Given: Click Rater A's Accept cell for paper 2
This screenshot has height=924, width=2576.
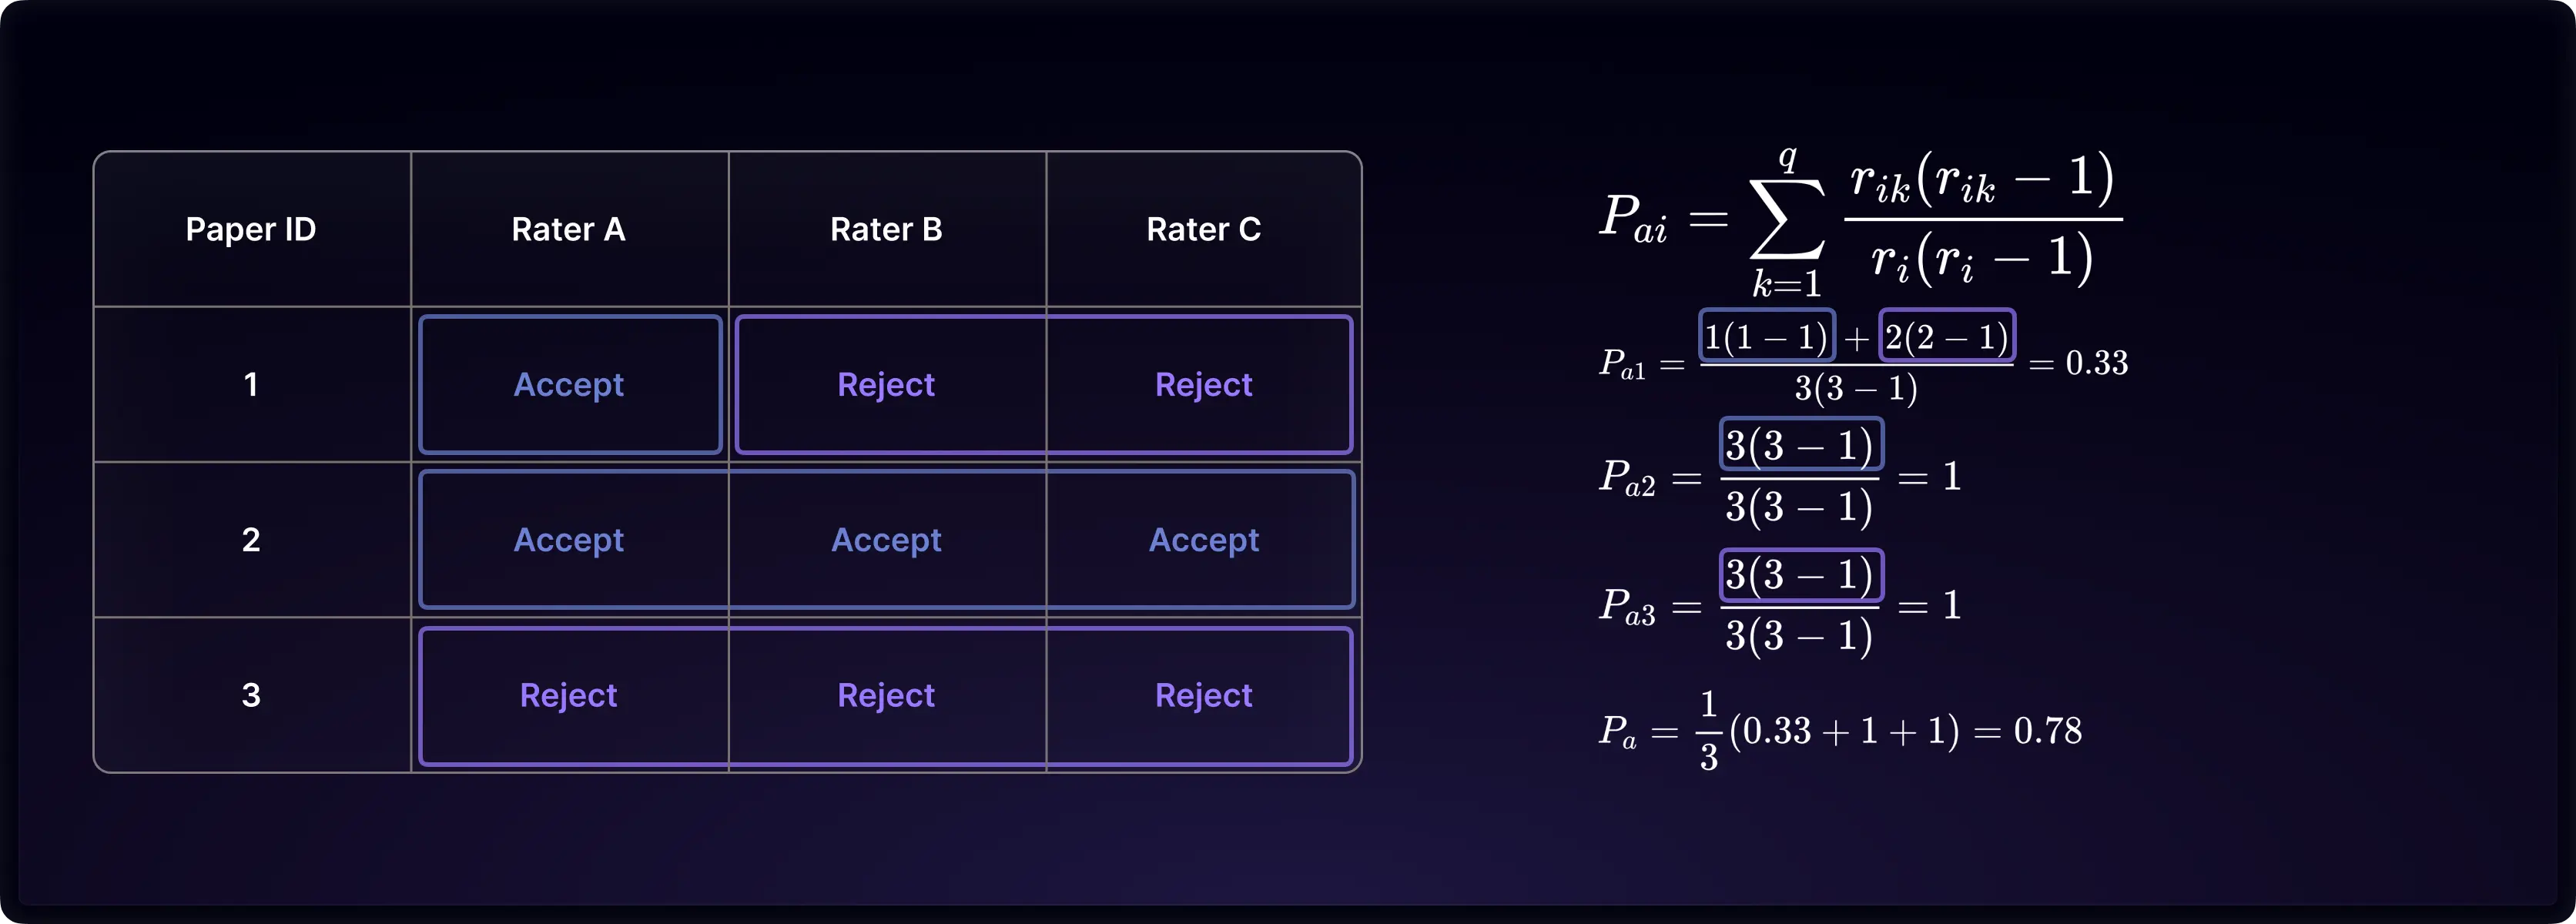Looking at the screenshot, I should [569, 539].
